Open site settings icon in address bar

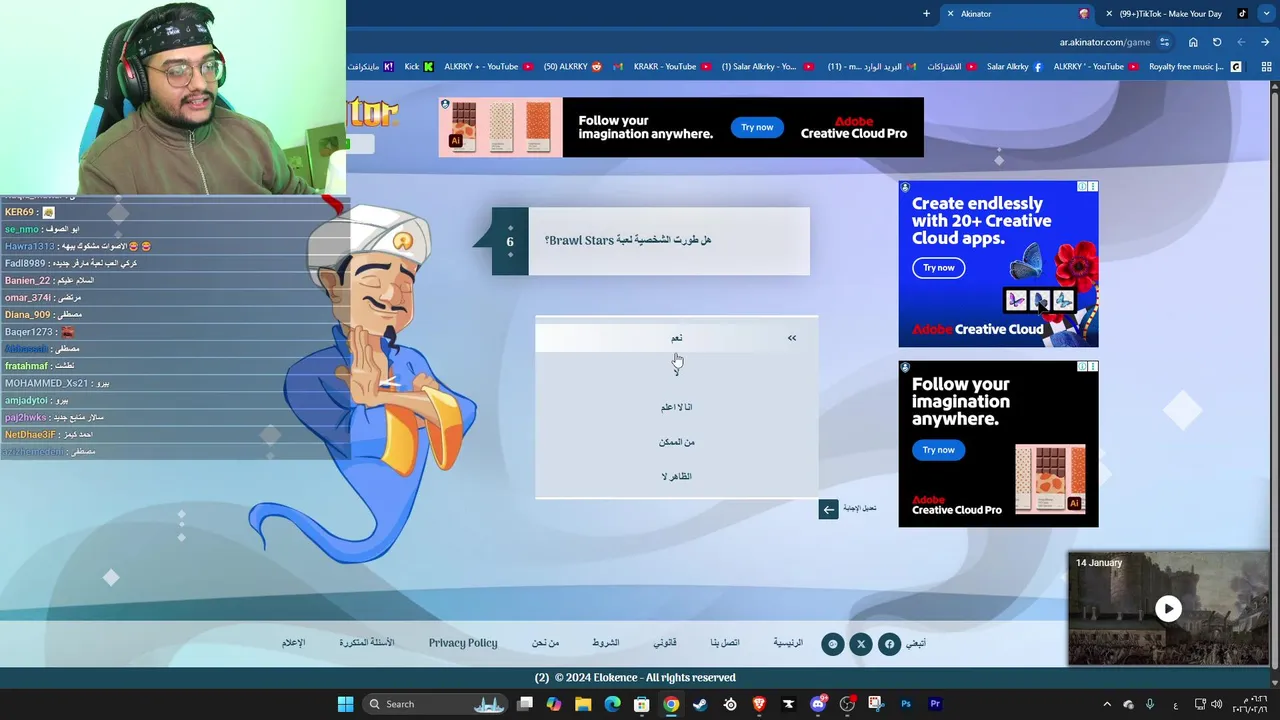coord(1165,42)
